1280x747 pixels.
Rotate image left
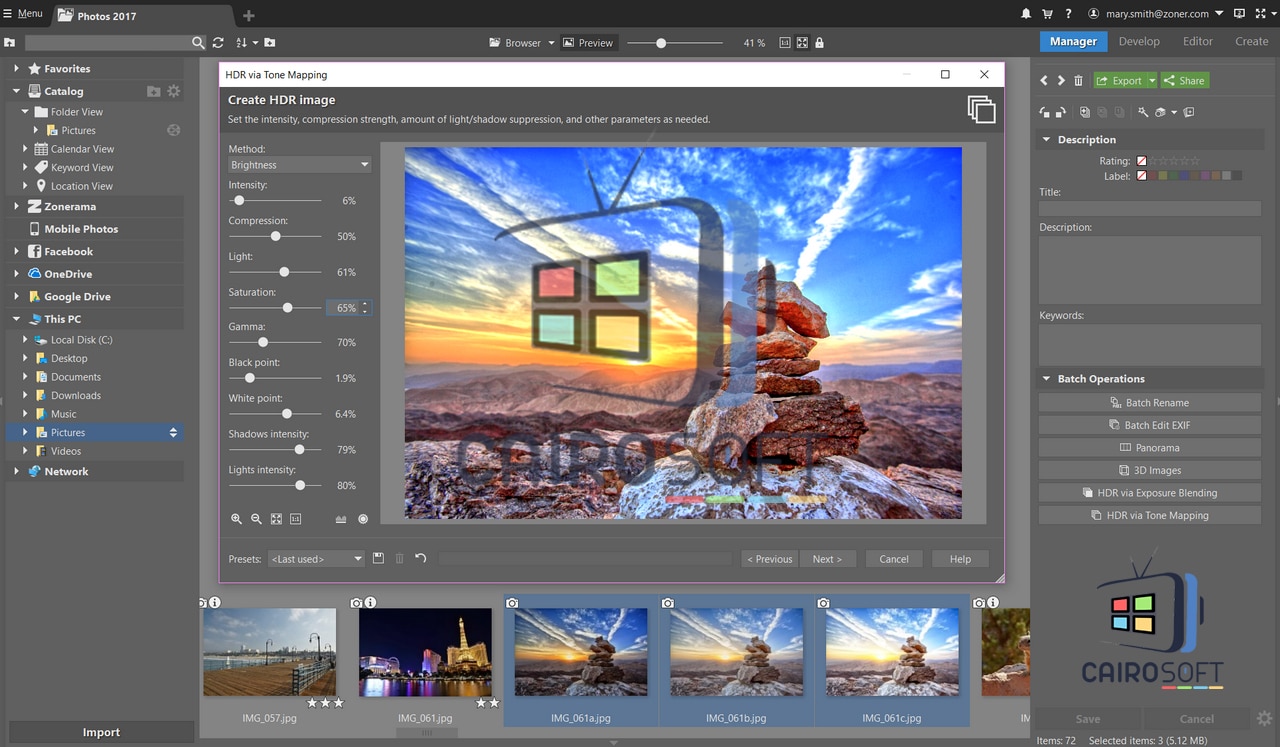point(1044,112)
